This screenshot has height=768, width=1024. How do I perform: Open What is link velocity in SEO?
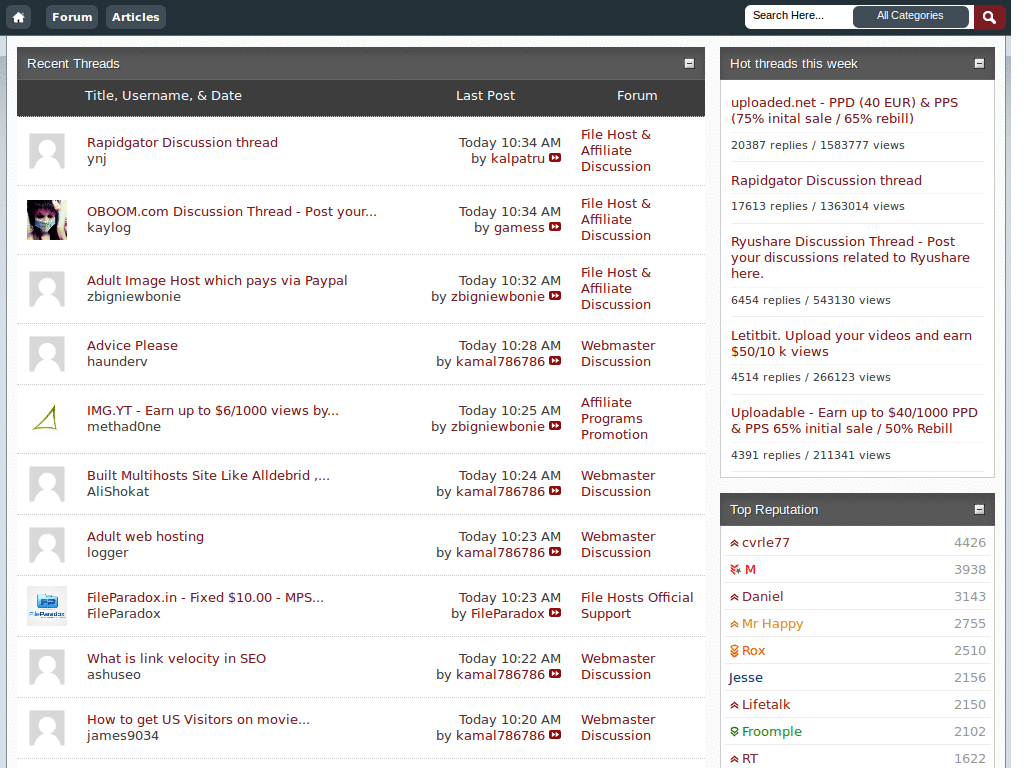176,658
